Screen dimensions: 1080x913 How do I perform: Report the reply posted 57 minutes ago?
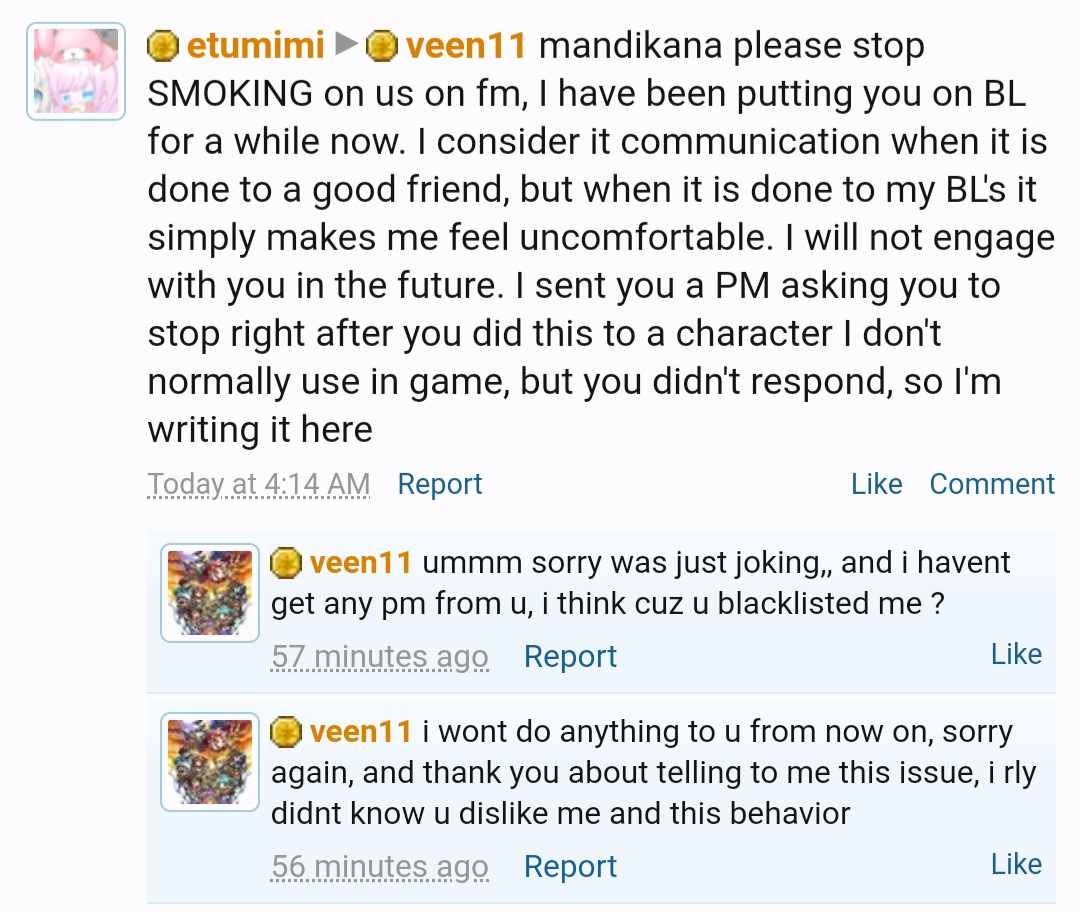[x=570, y=657]
